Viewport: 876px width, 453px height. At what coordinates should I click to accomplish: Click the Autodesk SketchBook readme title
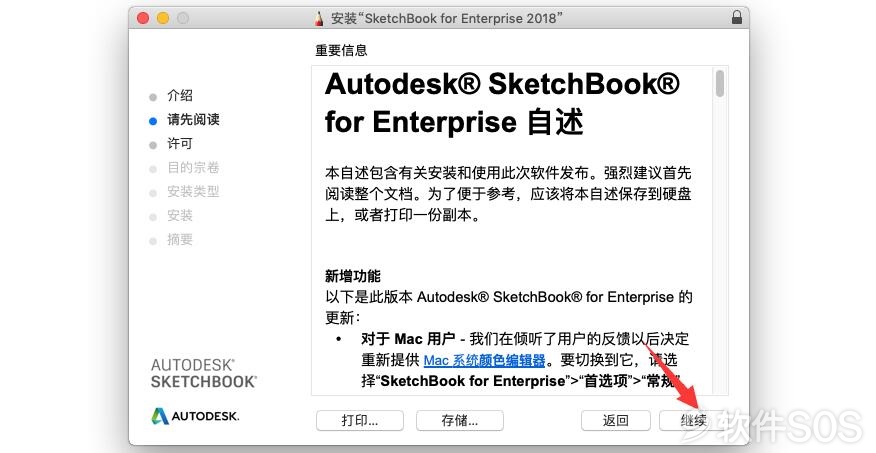pyautogui.click(x=502, y=103)
